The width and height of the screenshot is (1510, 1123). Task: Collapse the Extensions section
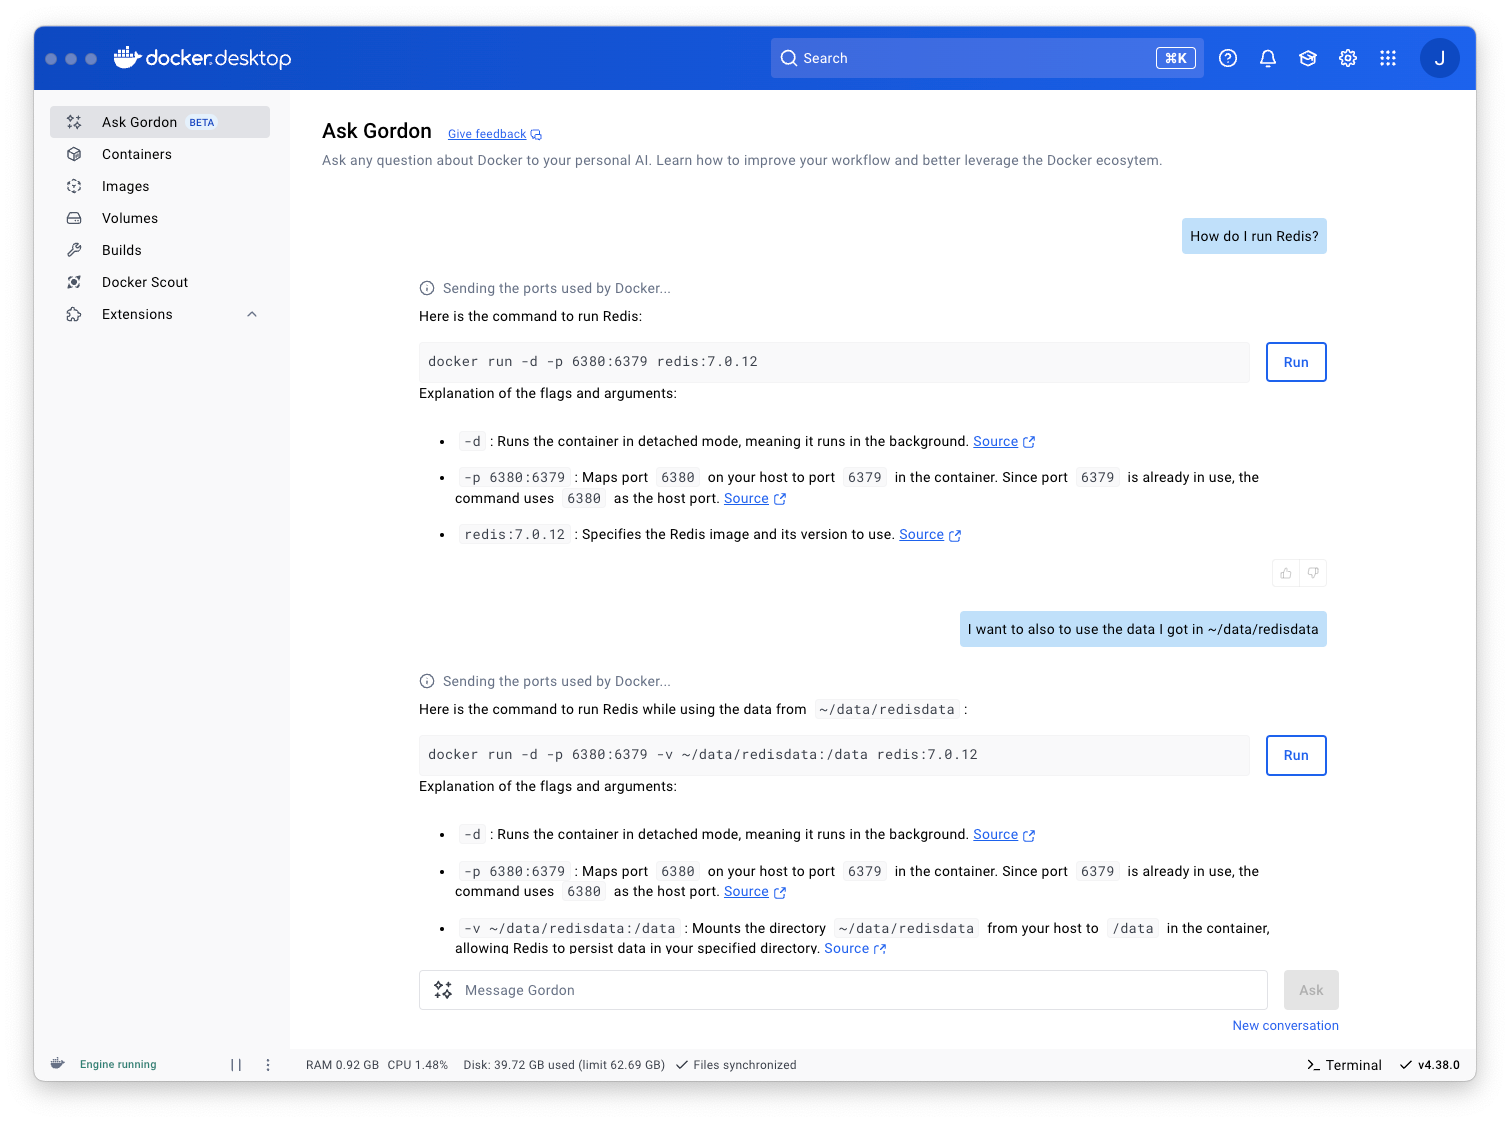[252, 314]
